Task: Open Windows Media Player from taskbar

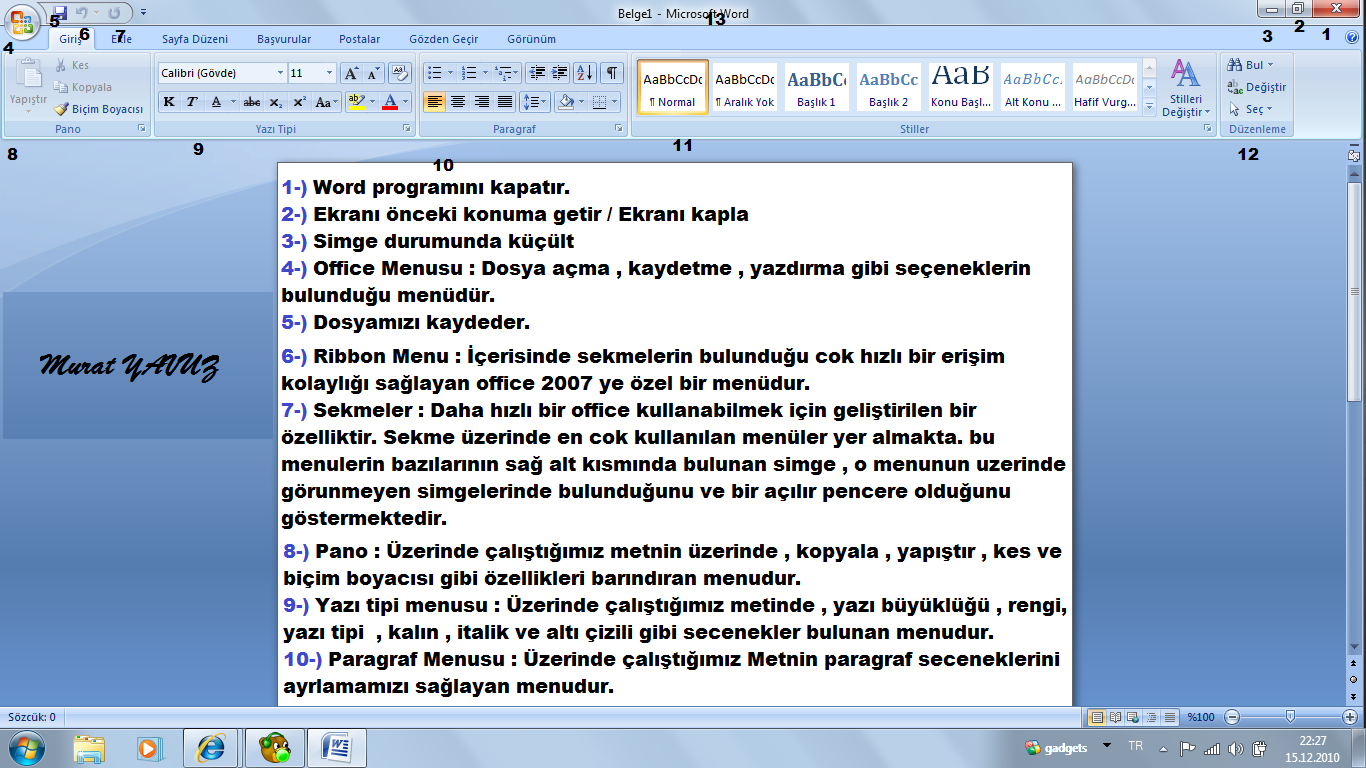Action: (x=150, y=748)
